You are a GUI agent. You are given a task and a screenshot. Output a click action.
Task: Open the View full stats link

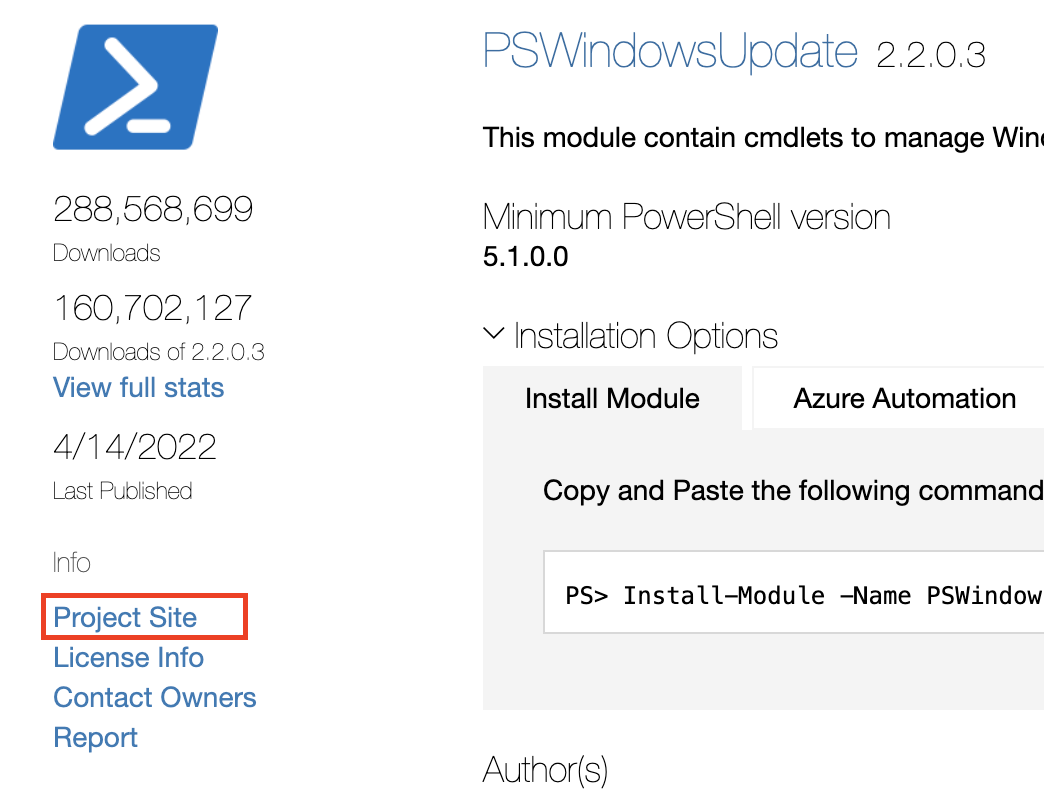(138, 387)
